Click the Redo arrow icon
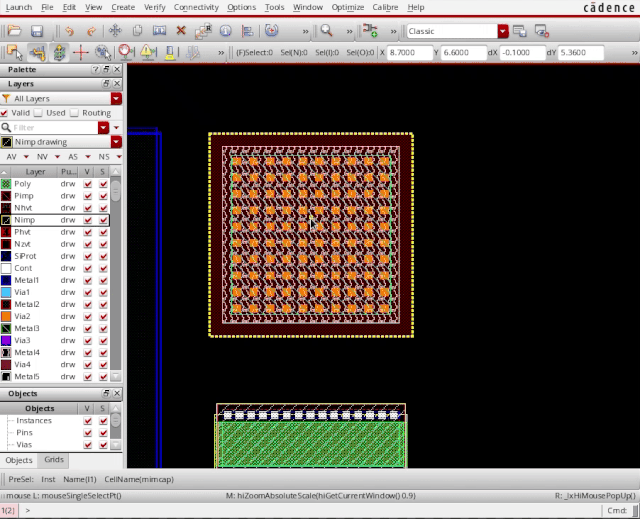The image size is (640, 519). click(x=91, y=31)
